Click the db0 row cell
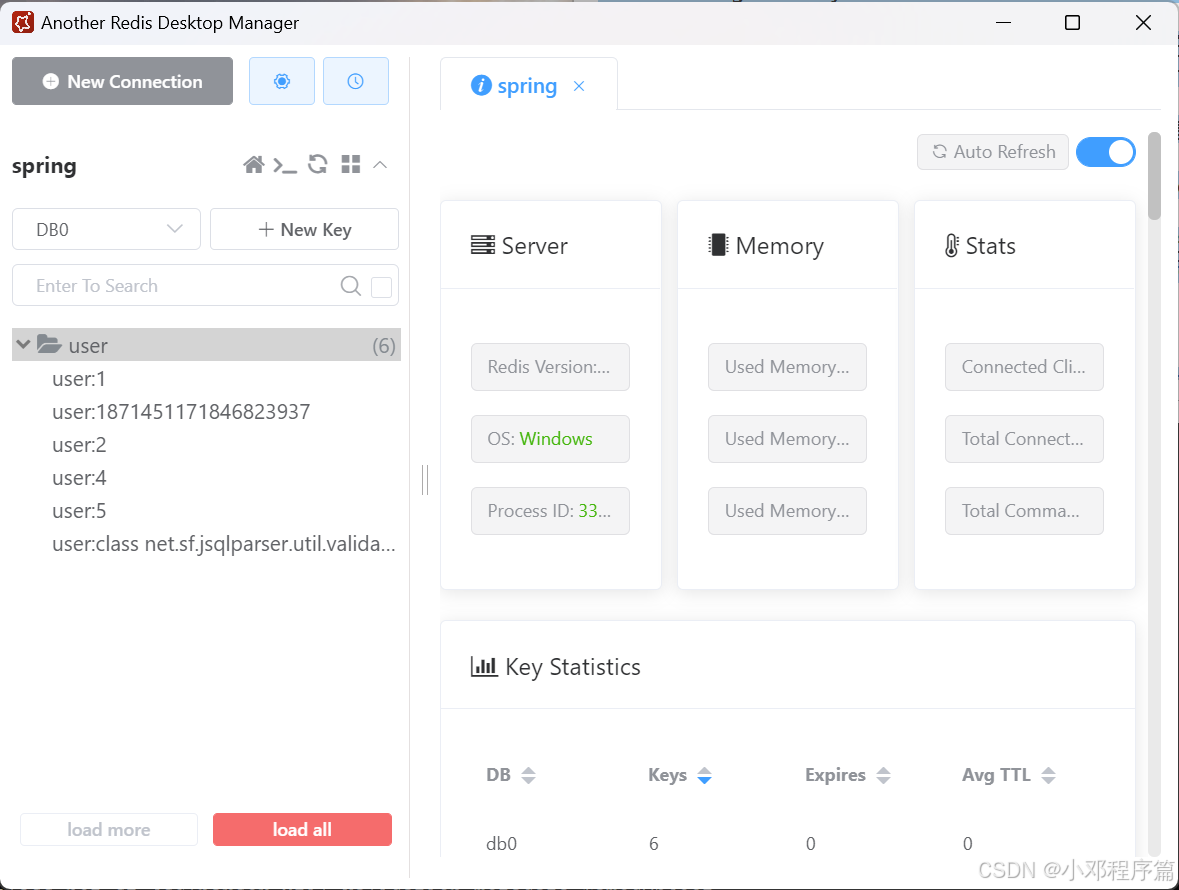Image resolution: width=1179 pixels, height=890 pixels. coord(502,843)
